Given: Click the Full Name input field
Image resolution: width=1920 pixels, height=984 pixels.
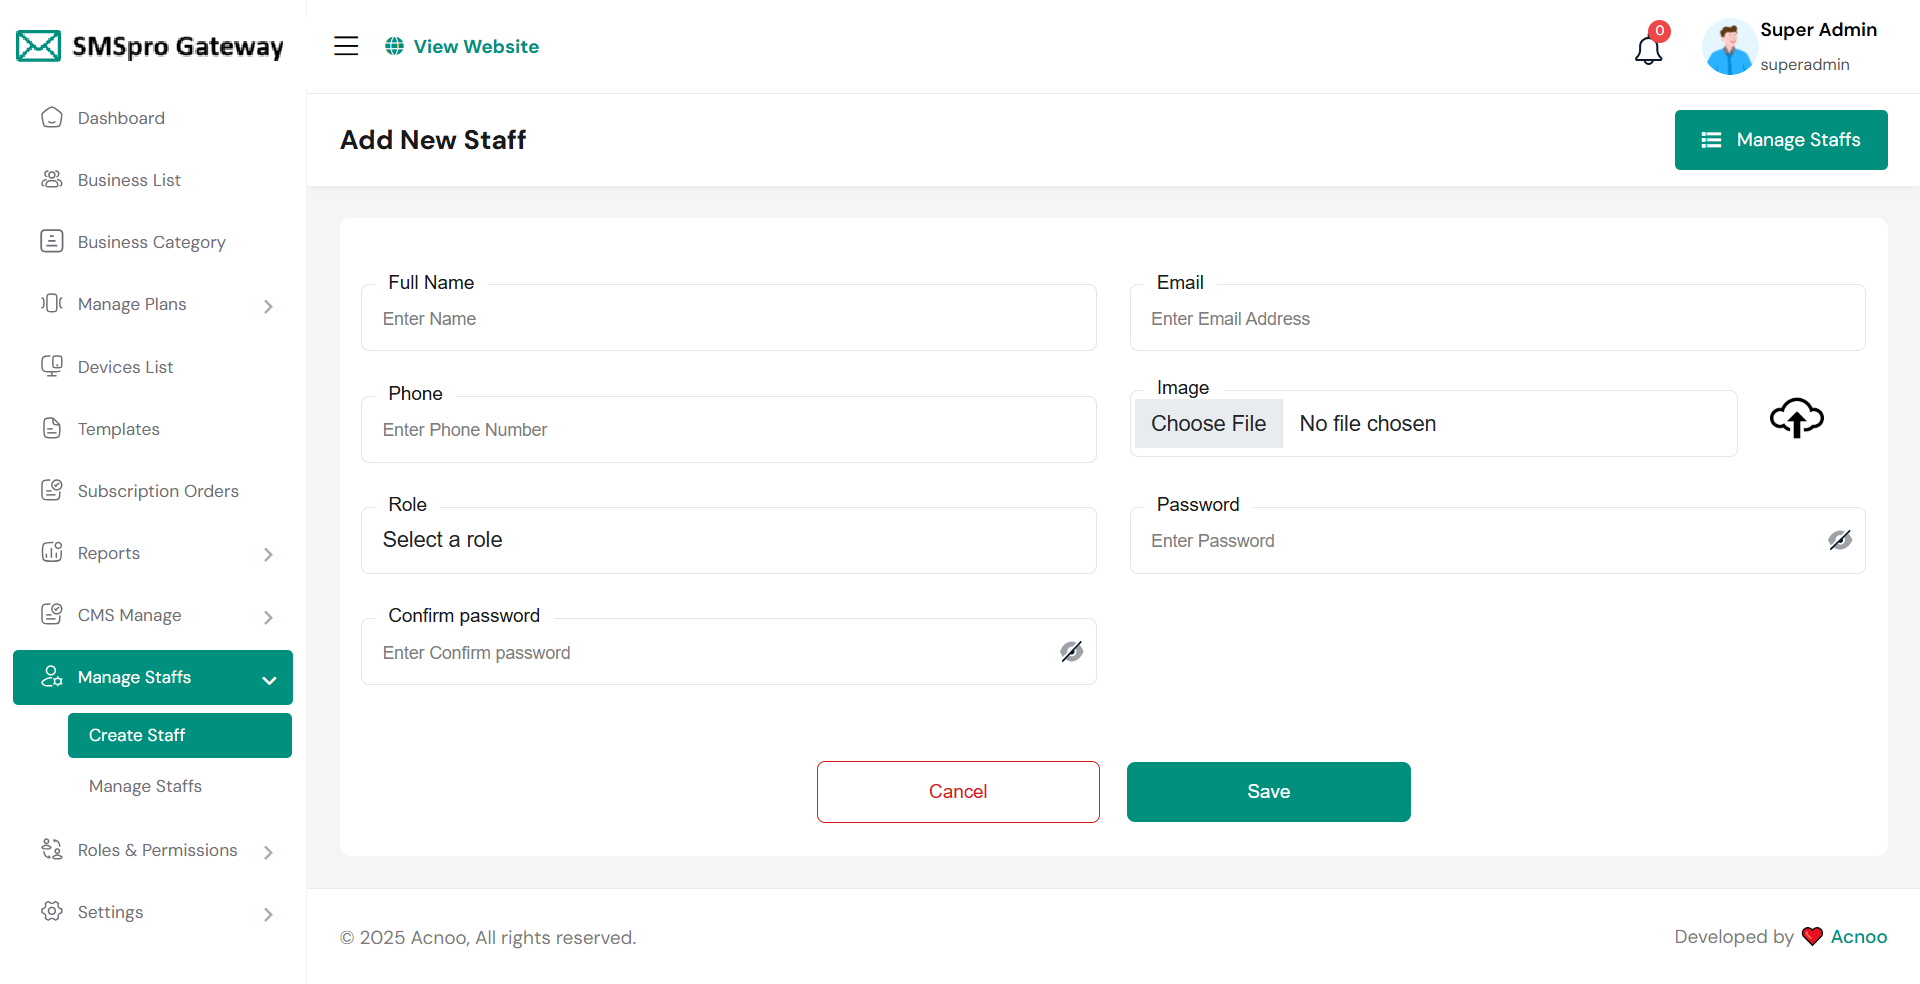Looking at the screenshot, I should 728,319.
